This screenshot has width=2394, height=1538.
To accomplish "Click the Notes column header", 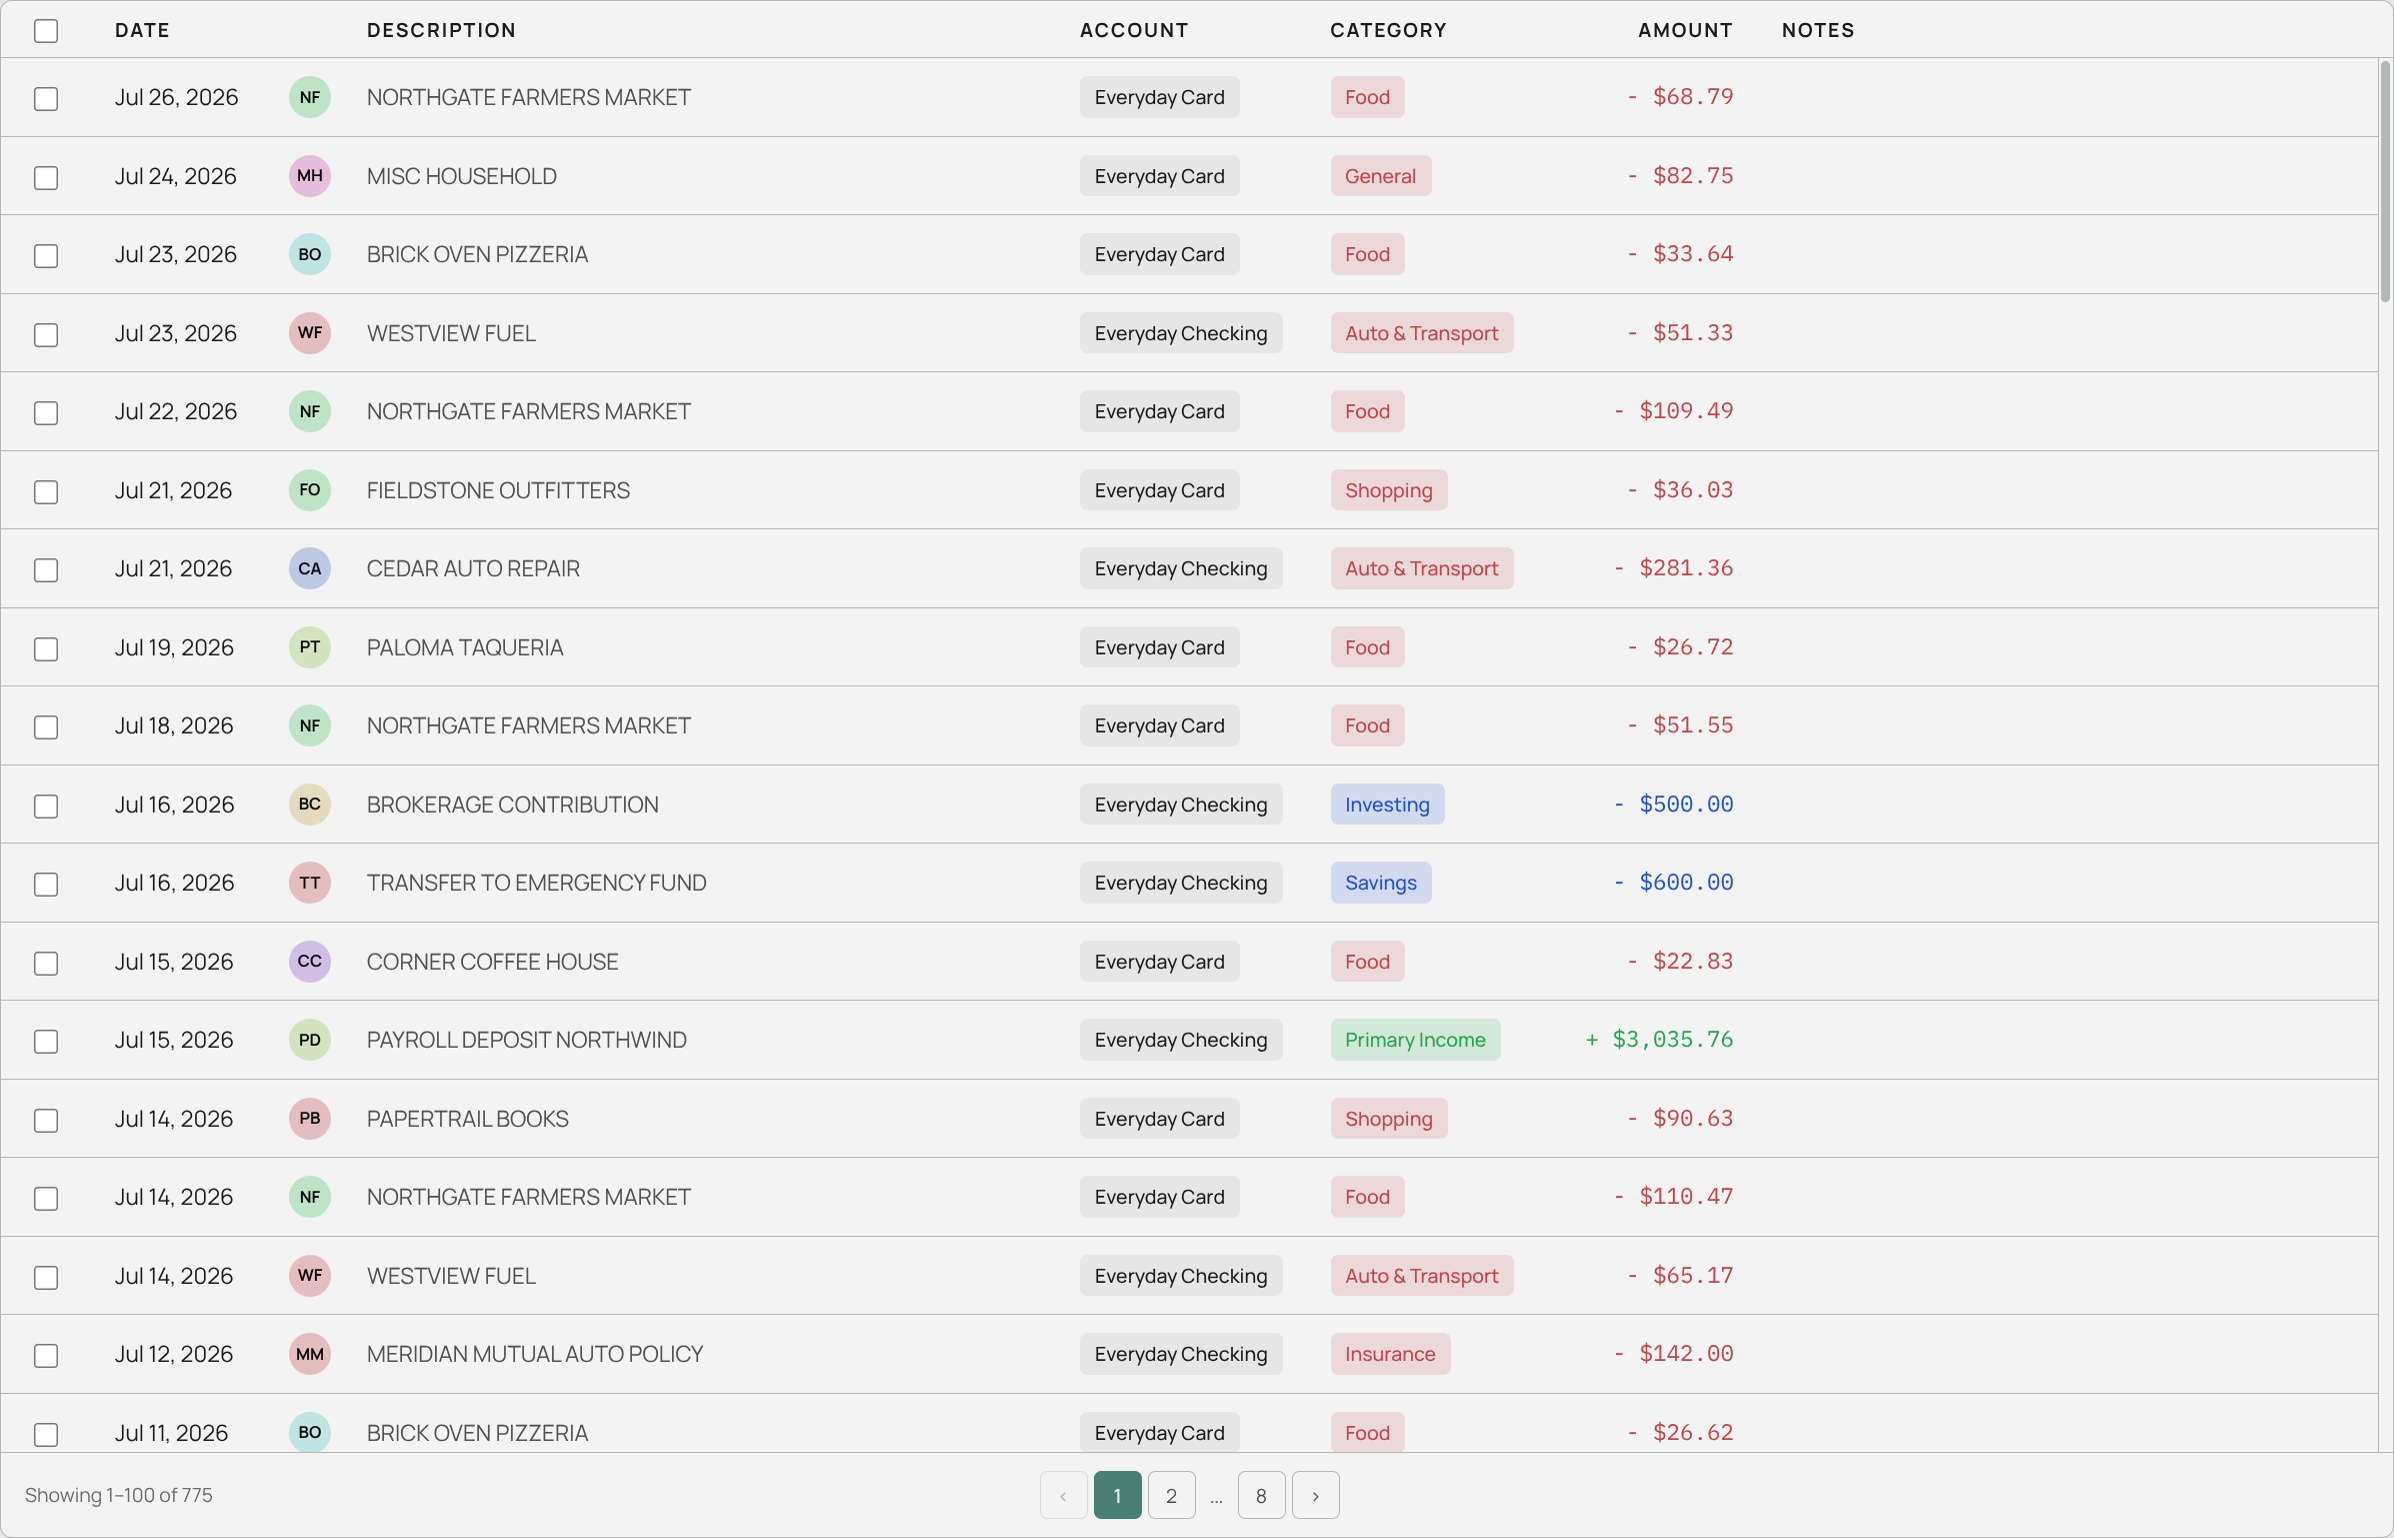I will [1818, 30].
